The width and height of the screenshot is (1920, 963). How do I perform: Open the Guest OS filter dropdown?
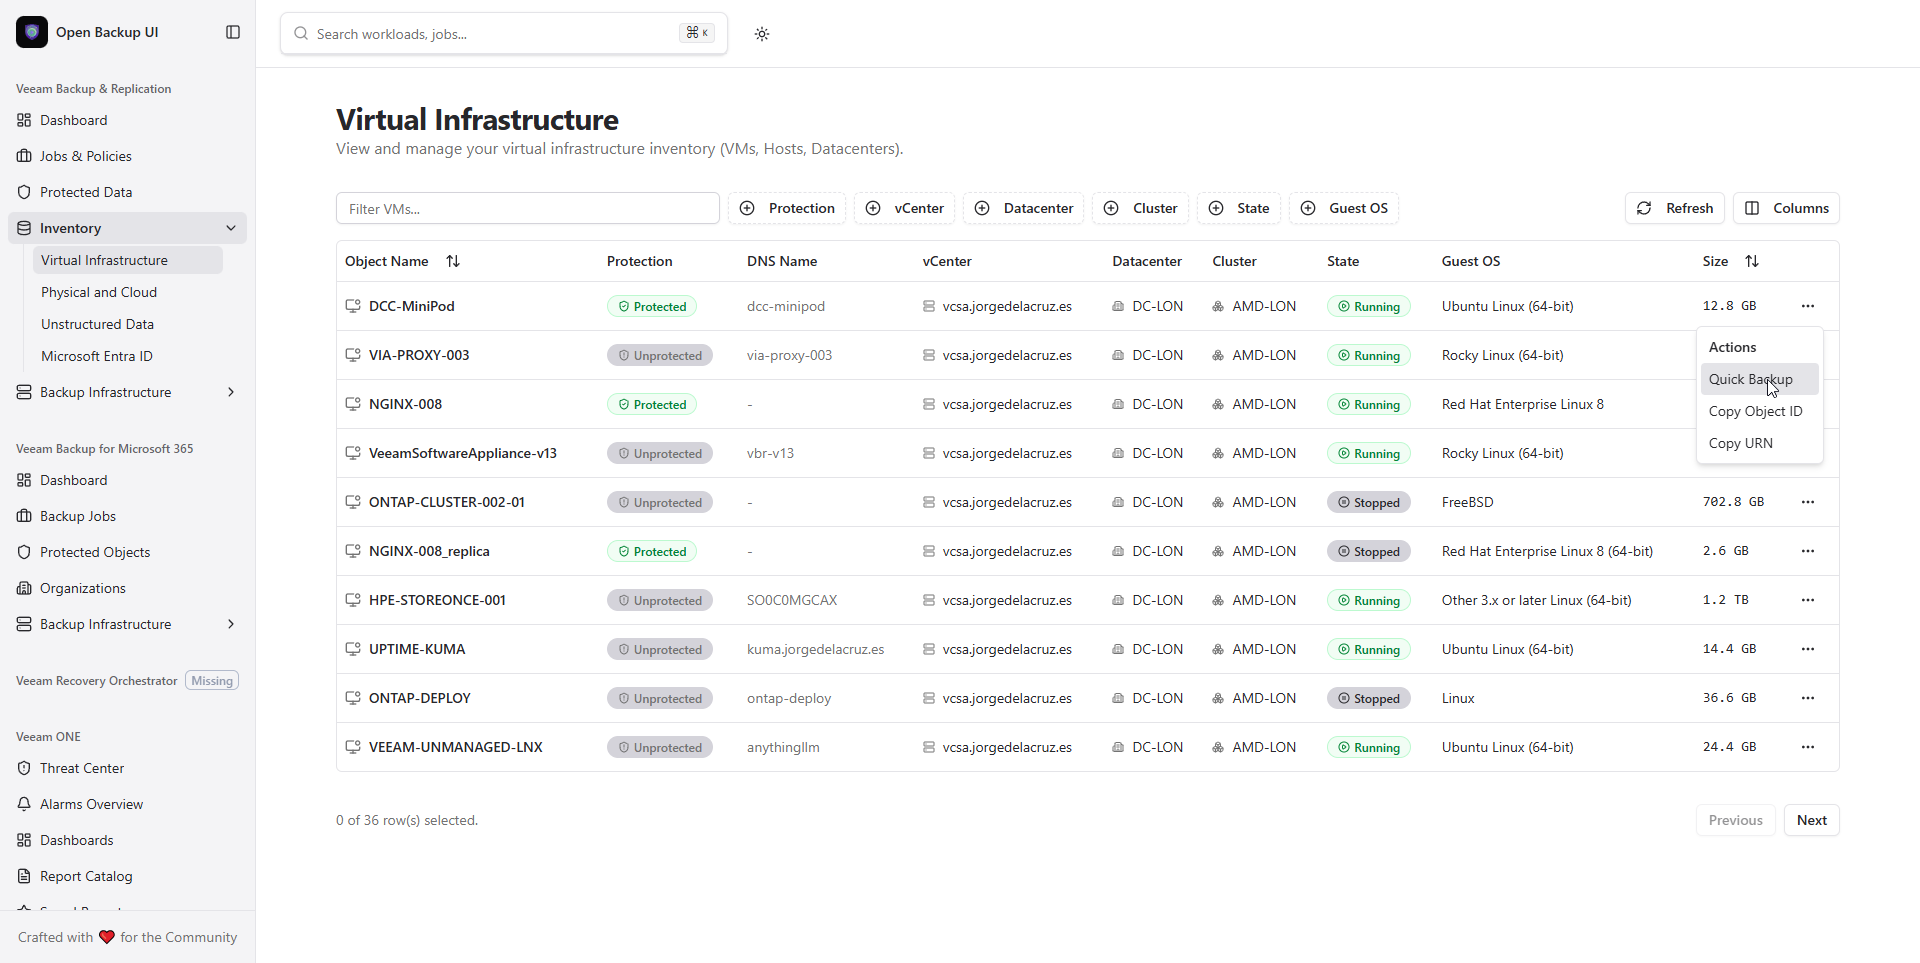(x=1344, y=208)
